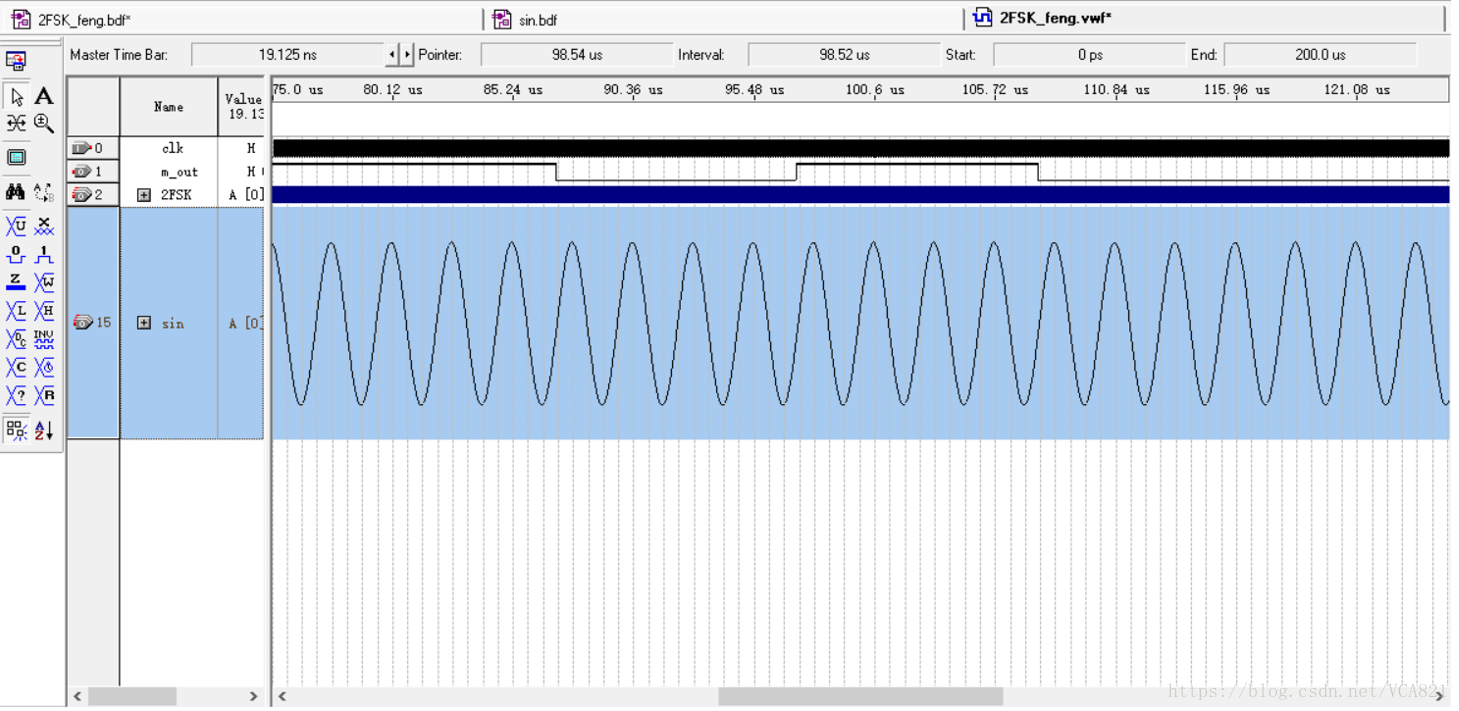Click the signal list scrollbar thumb
Image resolution: width=1459 pixels, height=711 pixels.
click(x=132, y=696)
